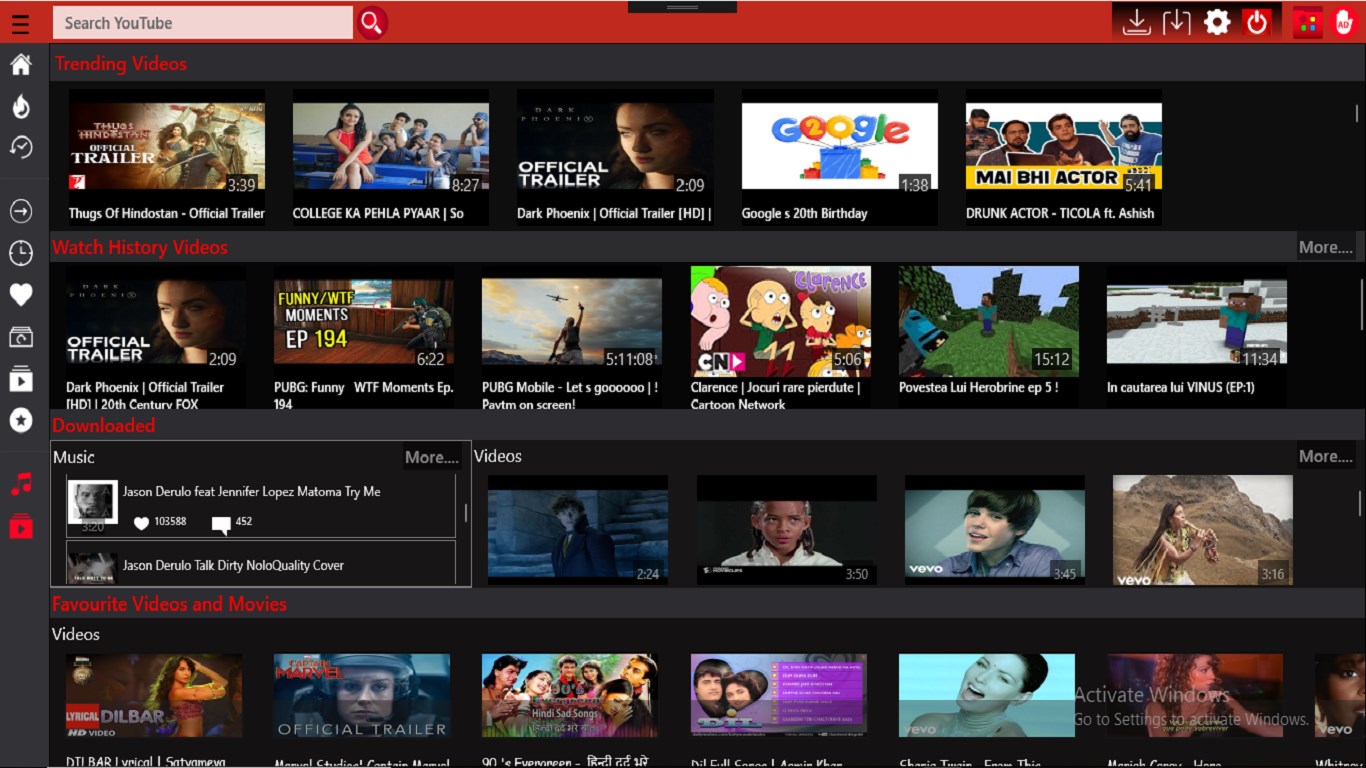Click the red power button icon
Screen dimensions: 1366x768
pyautogui.click(x=1257, y=22)
